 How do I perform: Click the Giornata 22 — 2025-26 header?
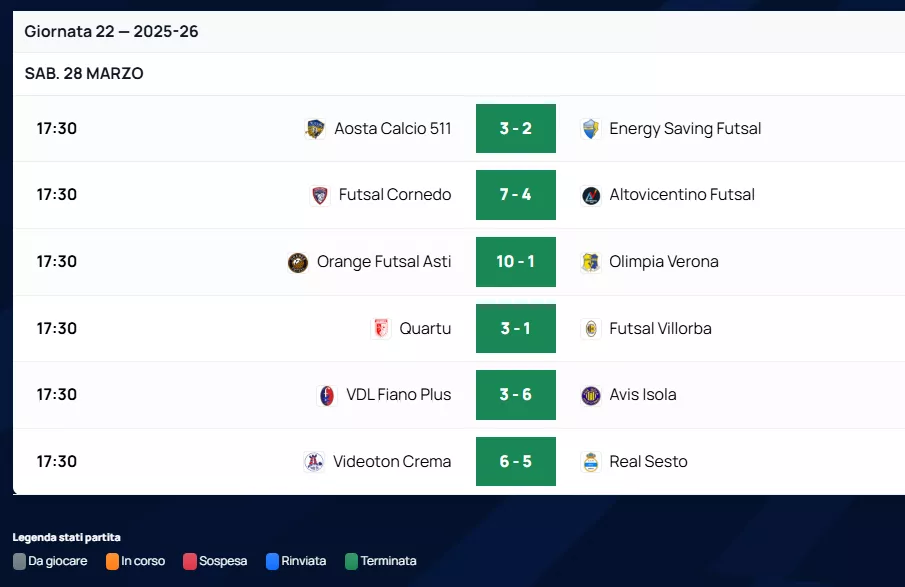click(112, 32)
